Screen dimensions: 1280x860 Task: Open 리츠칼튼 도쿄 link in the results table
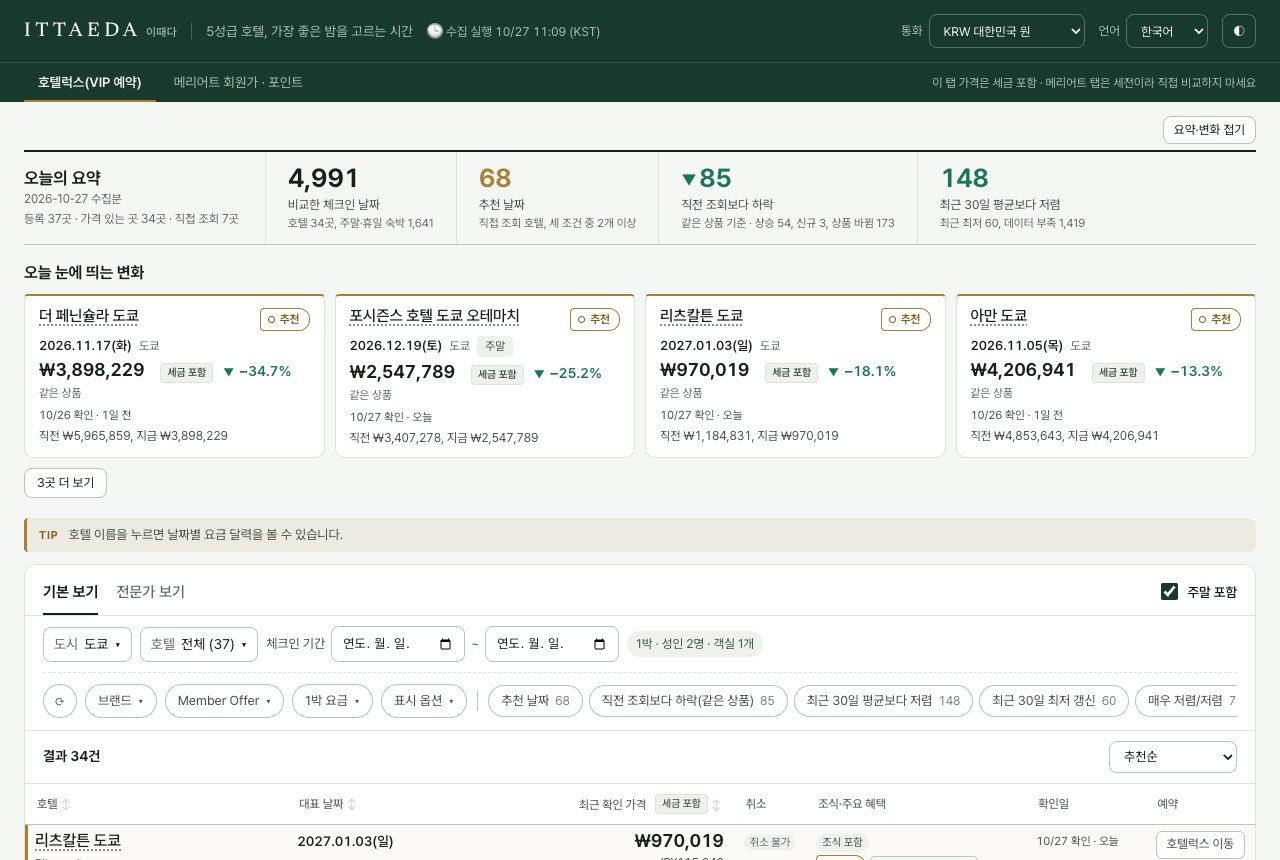point(78,840)
